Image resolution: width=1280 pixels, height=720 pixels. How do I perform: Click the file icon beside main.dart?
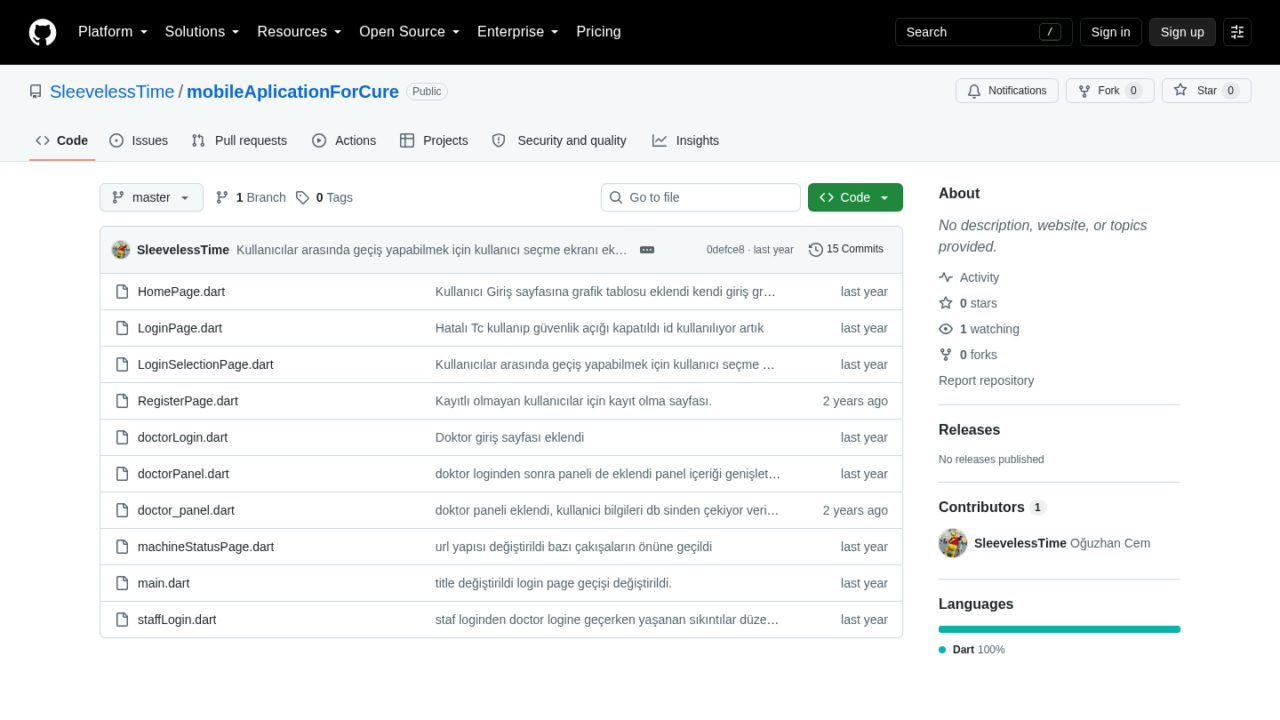122,583
